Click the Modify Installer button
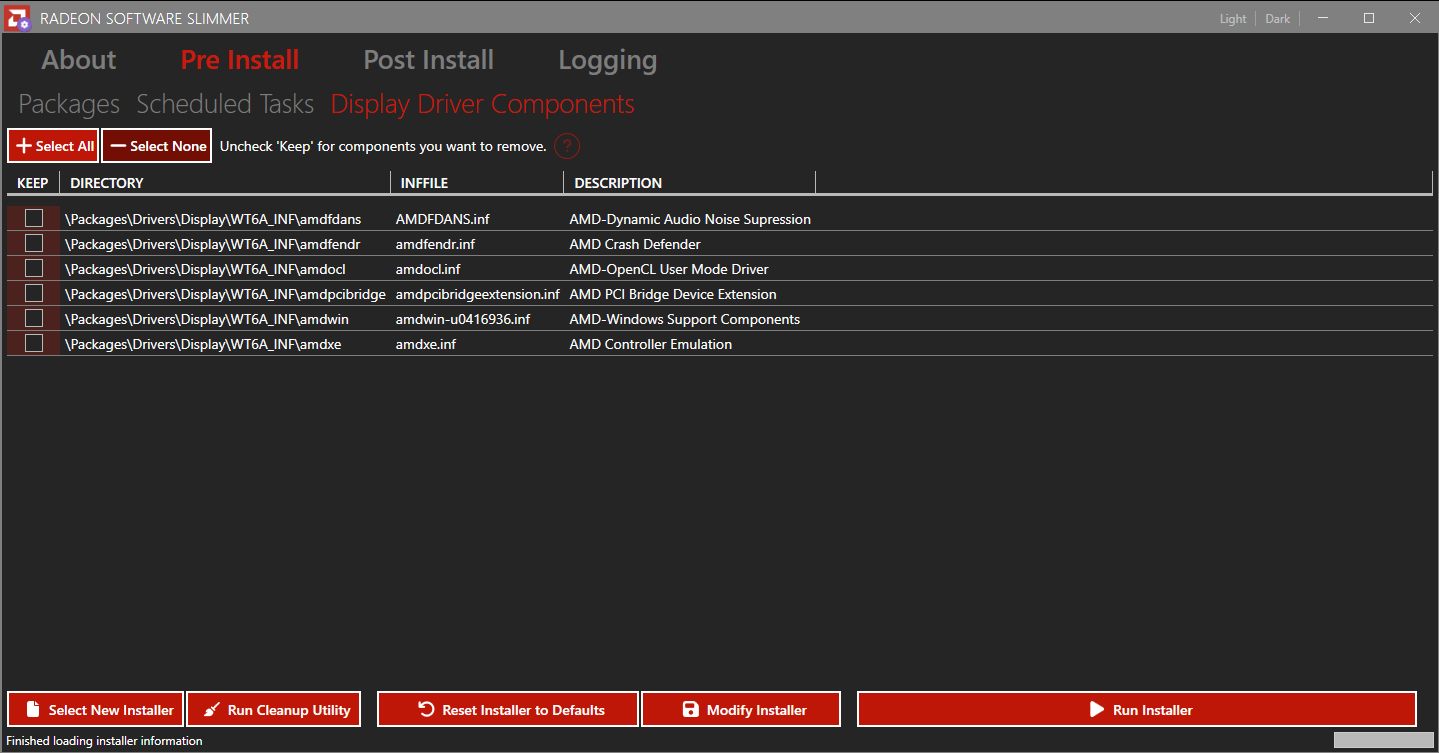 (x=741, y=710)
